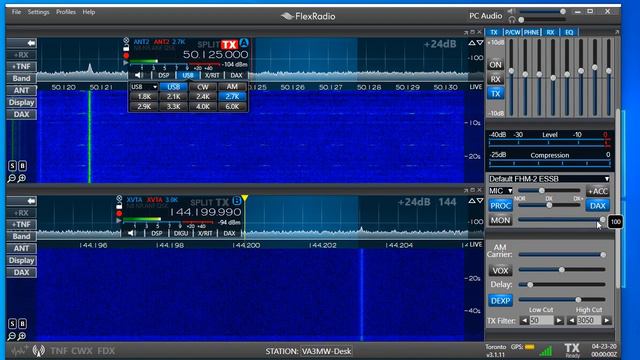Click the network signal bars icon
This screenshot has width=640, height=360.
546,351
